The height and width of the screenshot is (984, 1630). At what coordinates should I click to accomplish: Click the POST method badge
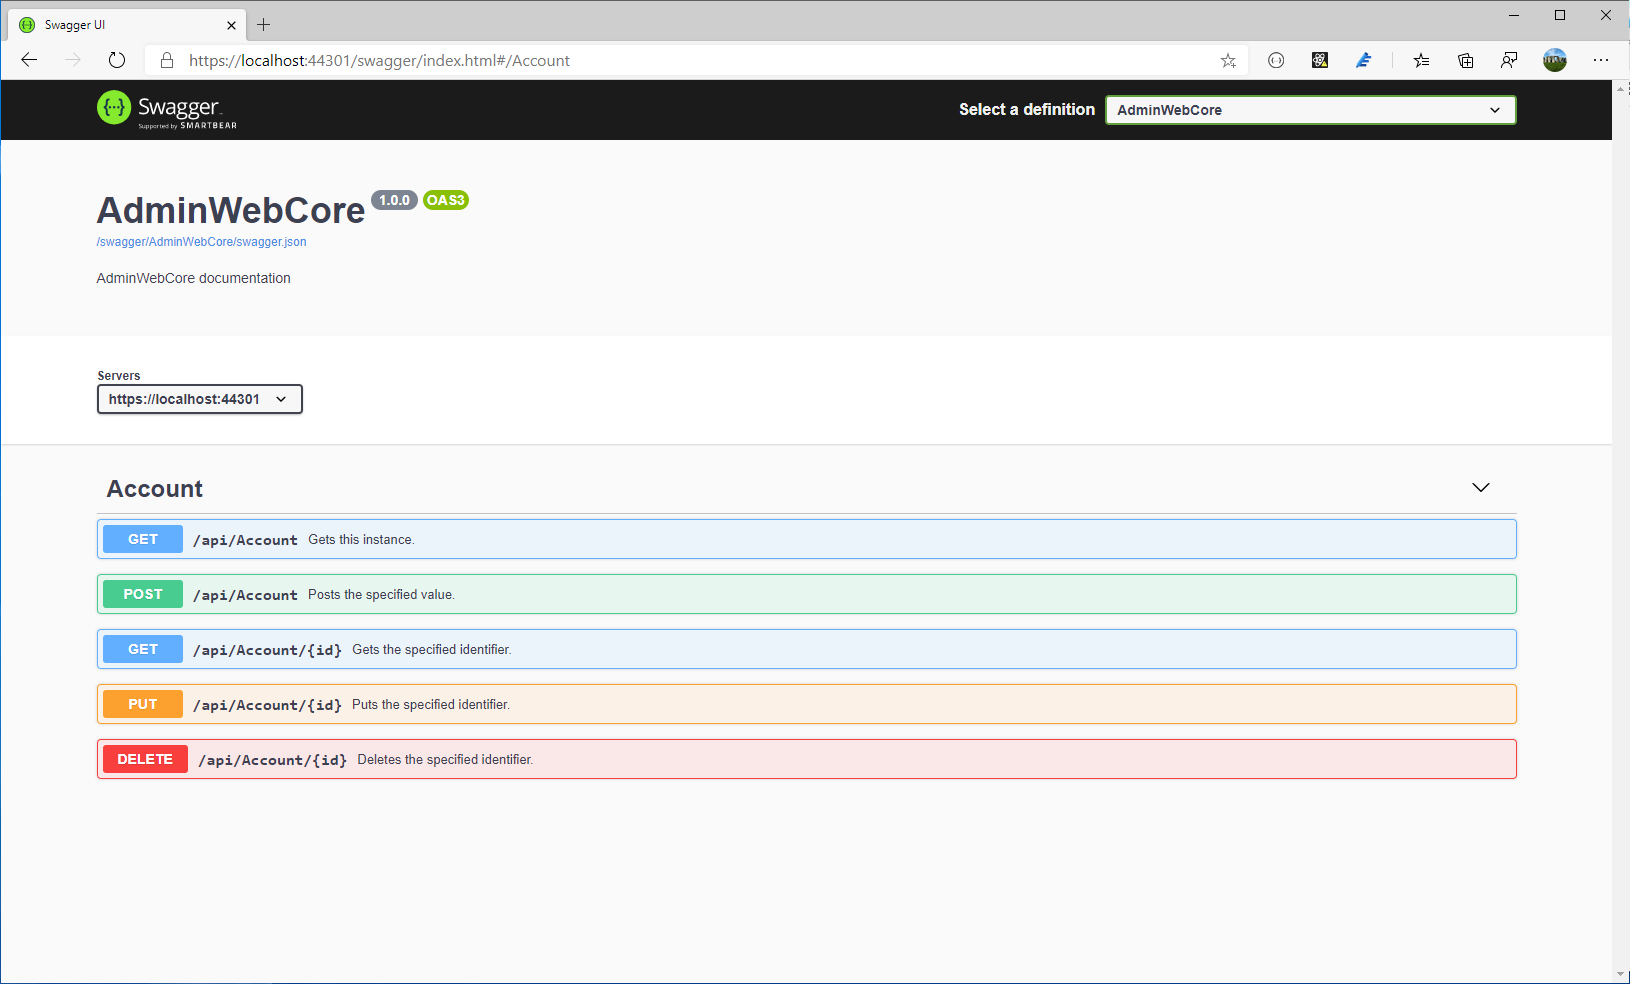143,594
